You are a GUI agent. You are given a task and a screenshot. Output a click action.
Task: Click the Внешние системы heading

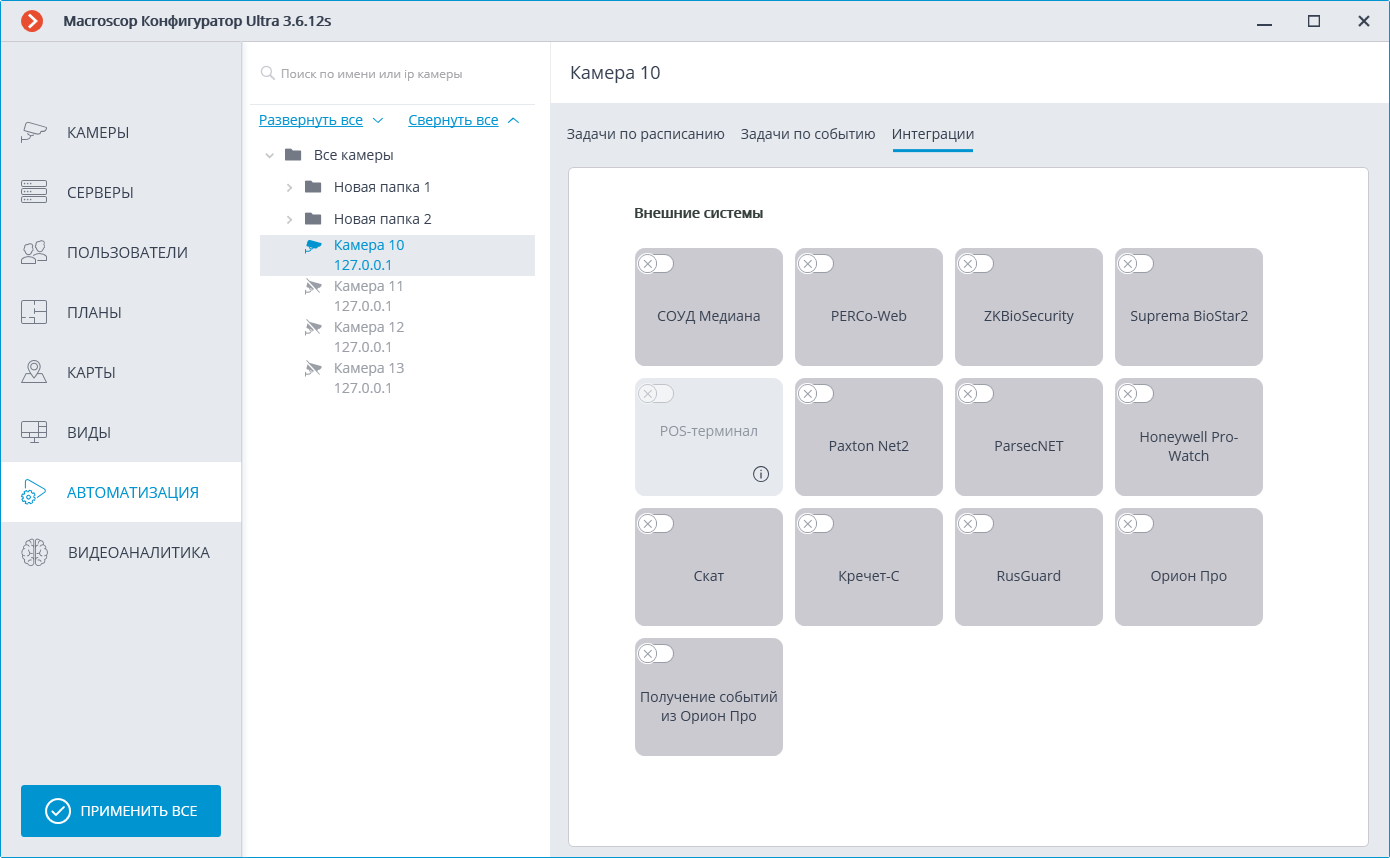pyautogui.click(x=699, y=213)
